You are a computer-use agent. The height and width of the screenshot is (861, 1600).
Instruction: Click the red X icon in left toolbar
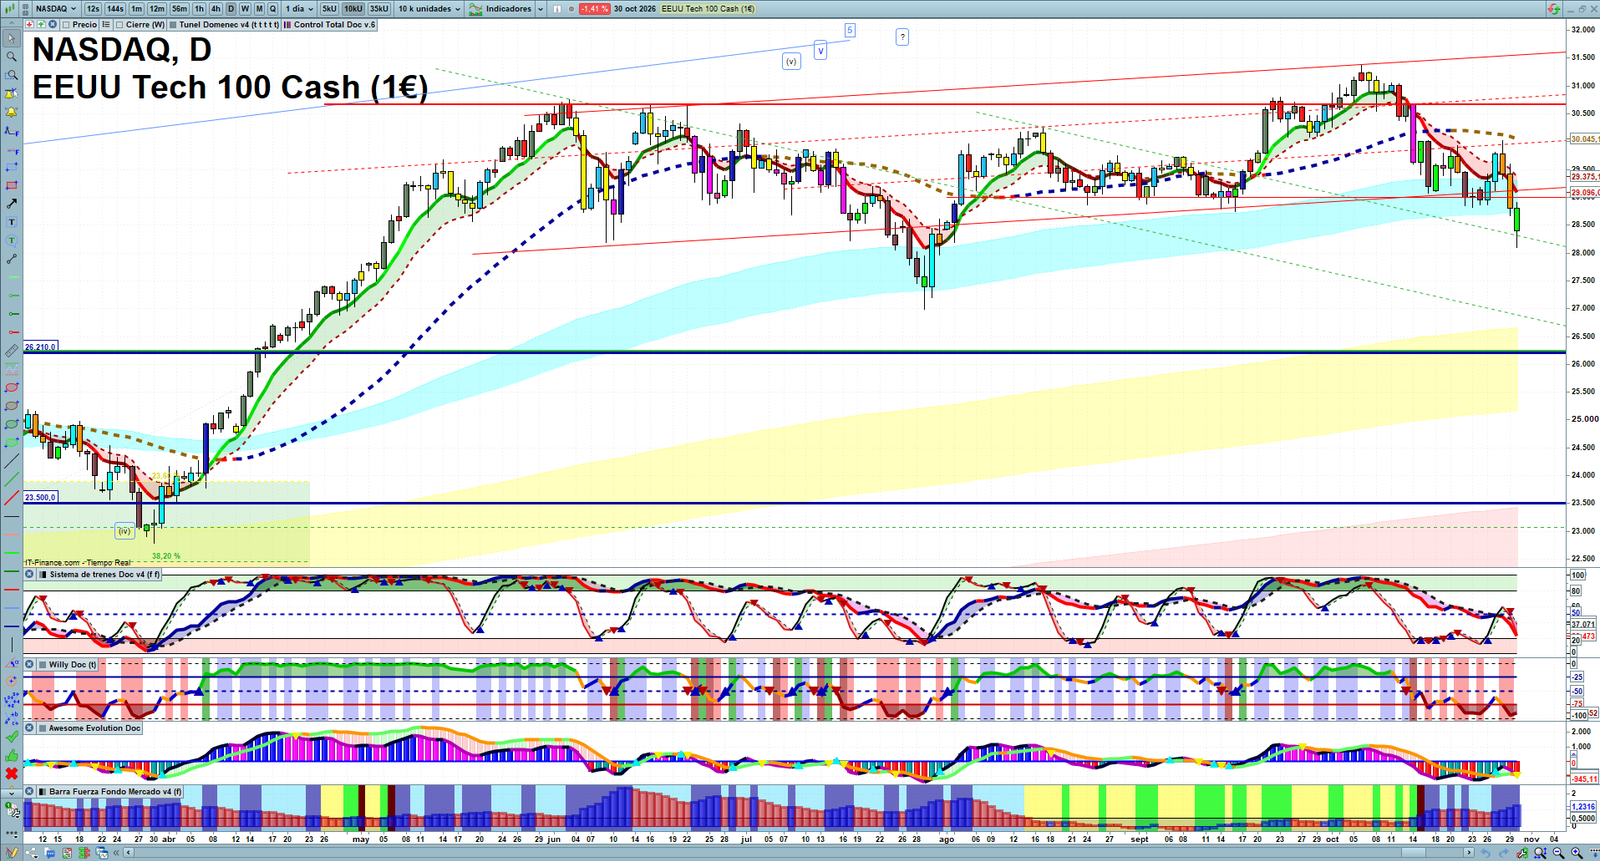pos(11,774)
